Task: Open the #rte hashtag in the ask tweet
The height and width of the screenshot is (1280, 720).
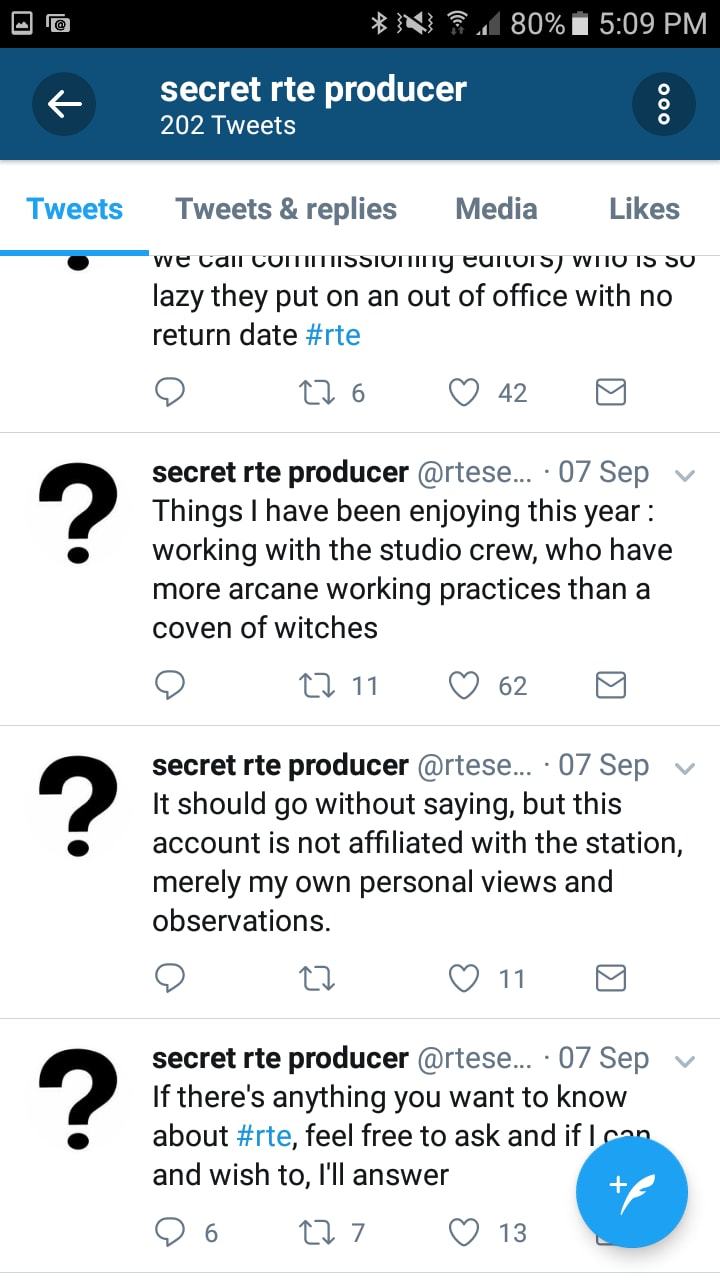Action: coord(265,1136)
